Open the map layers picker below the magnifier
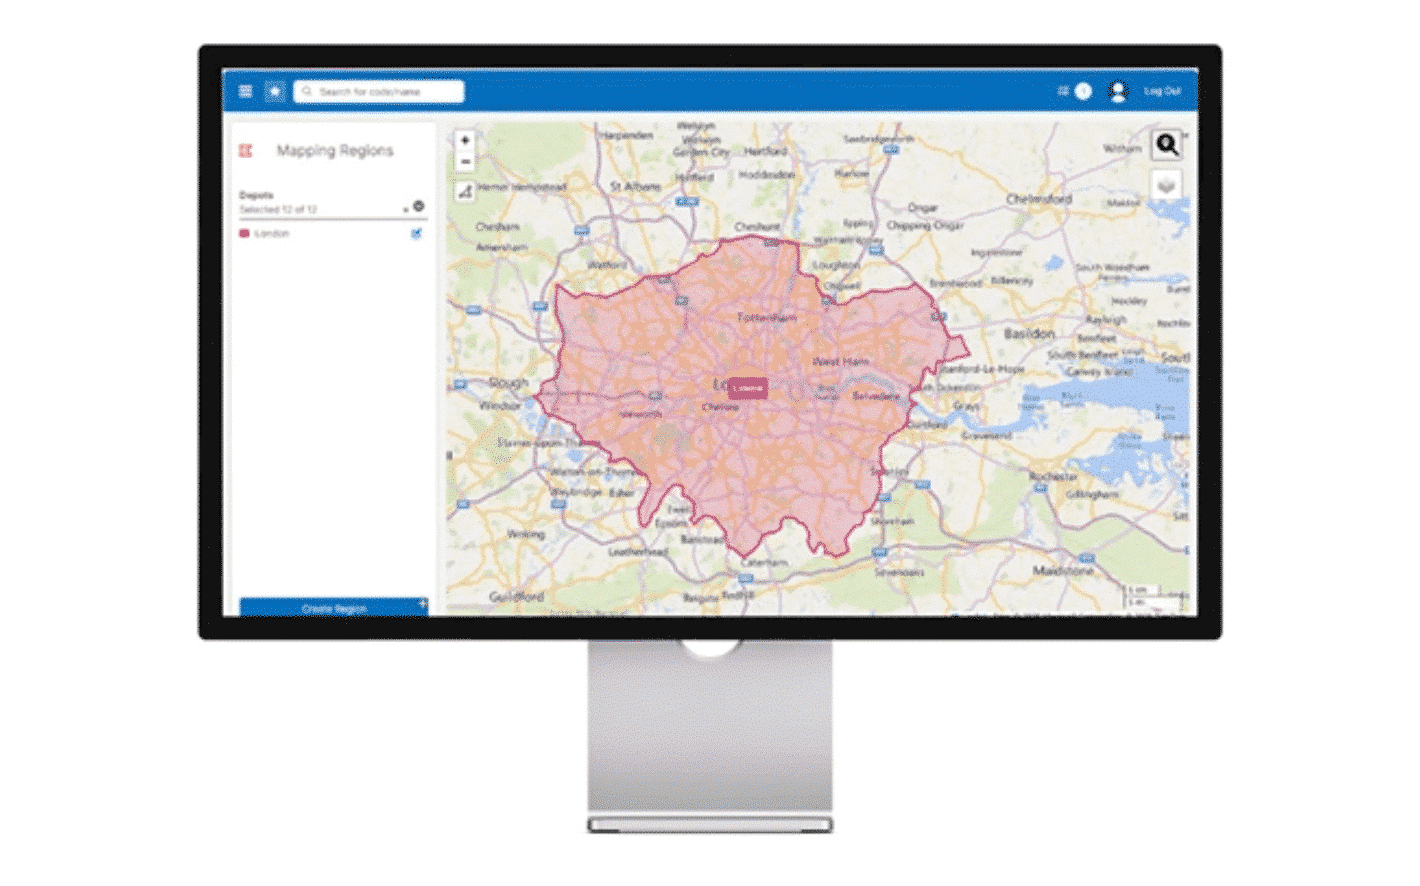This screenshot has width=1420, height=886. (1166, 183)
